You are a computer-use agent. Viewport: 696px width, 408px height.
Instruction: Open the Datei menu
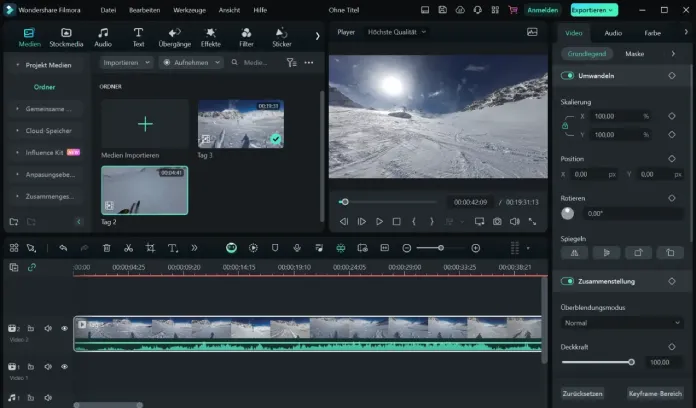click(108, 10)
